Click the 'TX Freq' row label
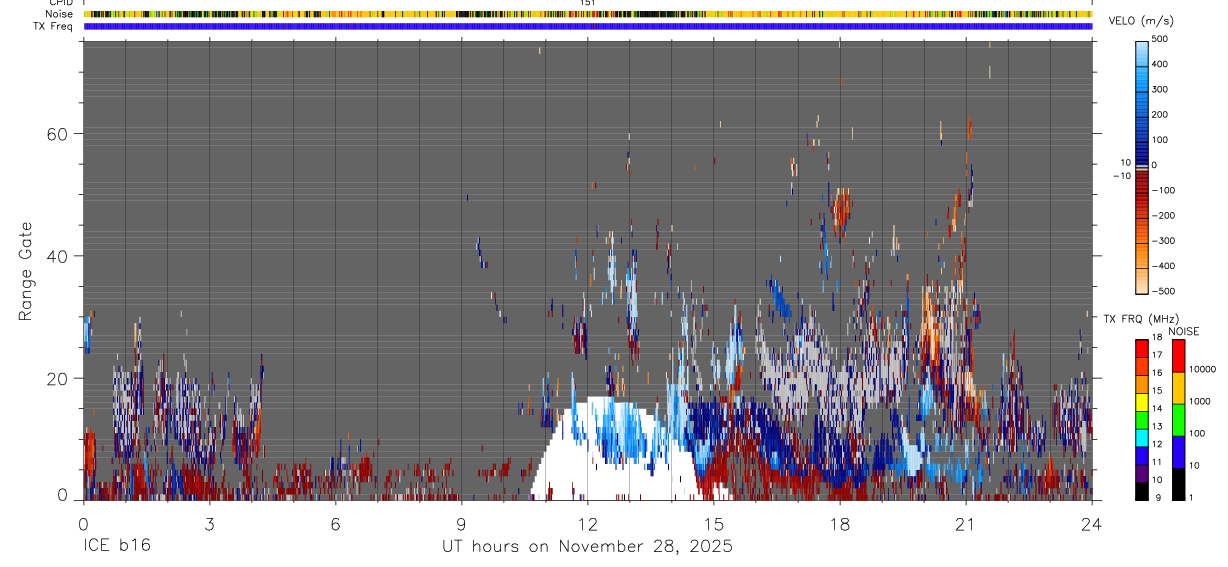Viewport: 1228px width, 567px height. (53, 26)
